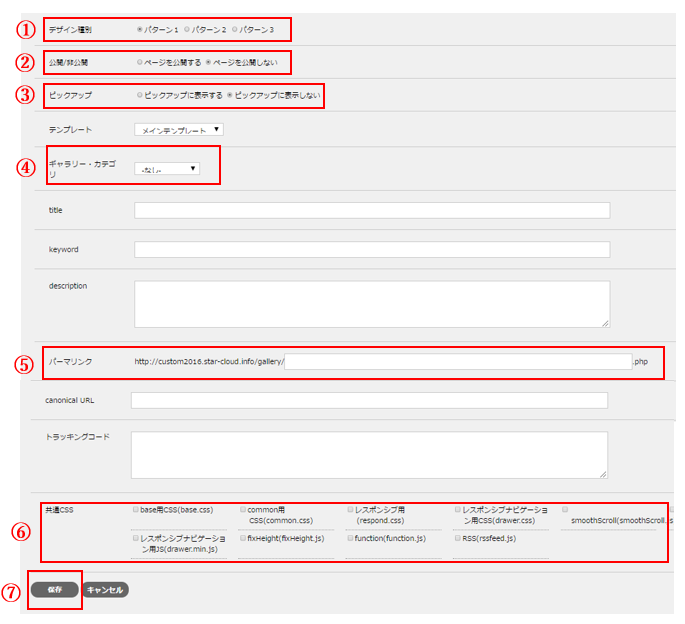Click in the トラッキングコード textarea
Image resolution: width=685 pixels, height=624 pixels.
369,455
